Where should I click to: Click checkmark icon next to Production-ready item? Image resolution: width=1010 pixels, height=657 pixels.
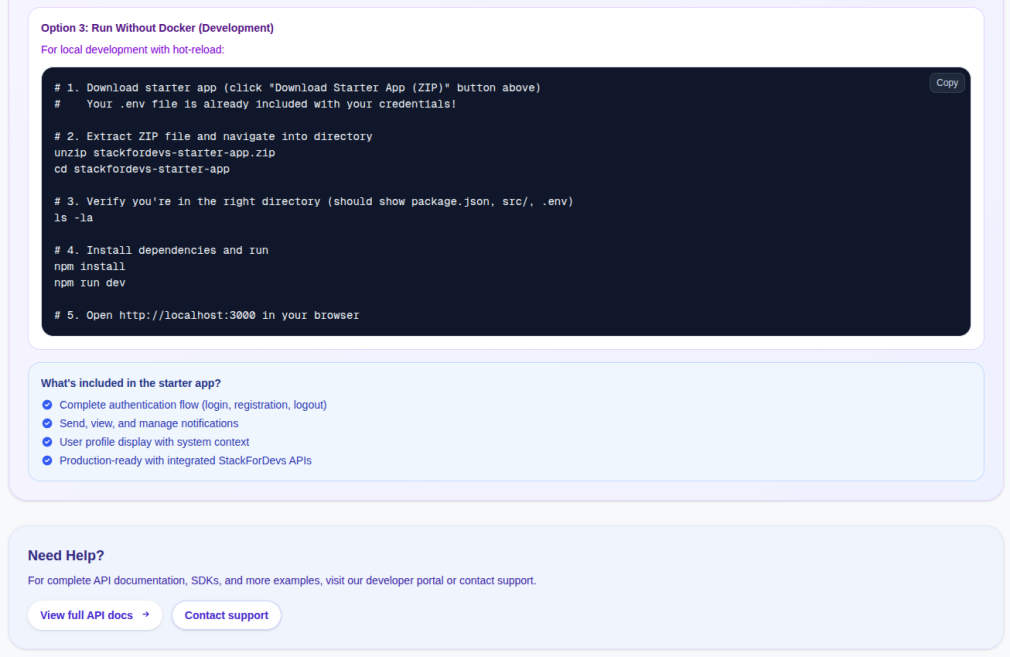pyautogui.click(x=47, y=460)
